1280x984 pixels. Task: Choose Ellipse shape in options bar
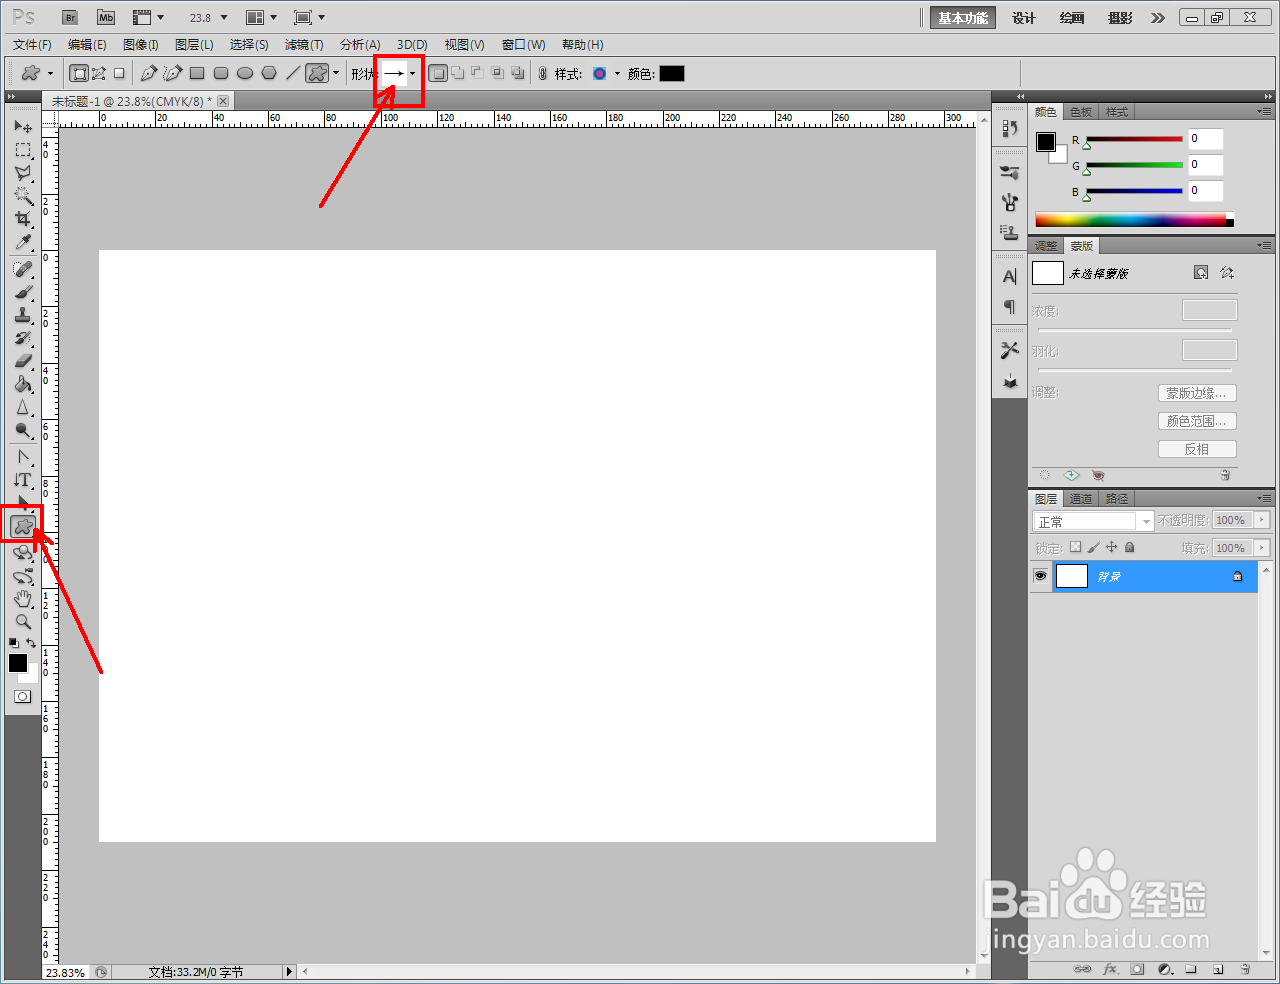tap(245, 73)
